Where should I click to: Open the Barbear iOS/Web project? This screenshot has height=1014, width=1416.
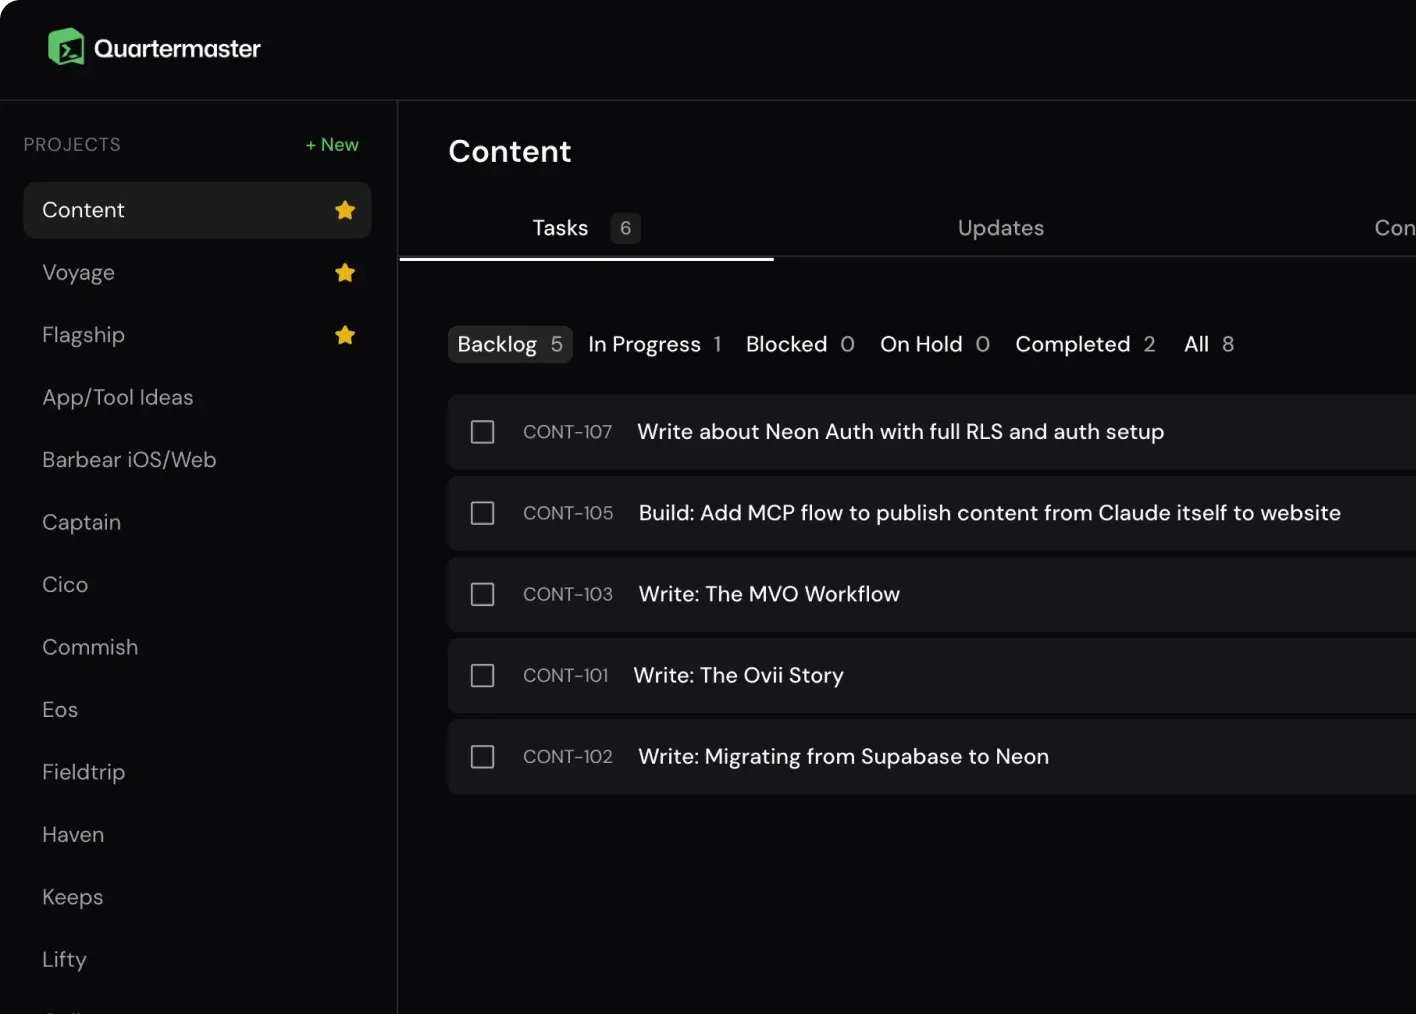pyautogui.click(x=129, y=460)
